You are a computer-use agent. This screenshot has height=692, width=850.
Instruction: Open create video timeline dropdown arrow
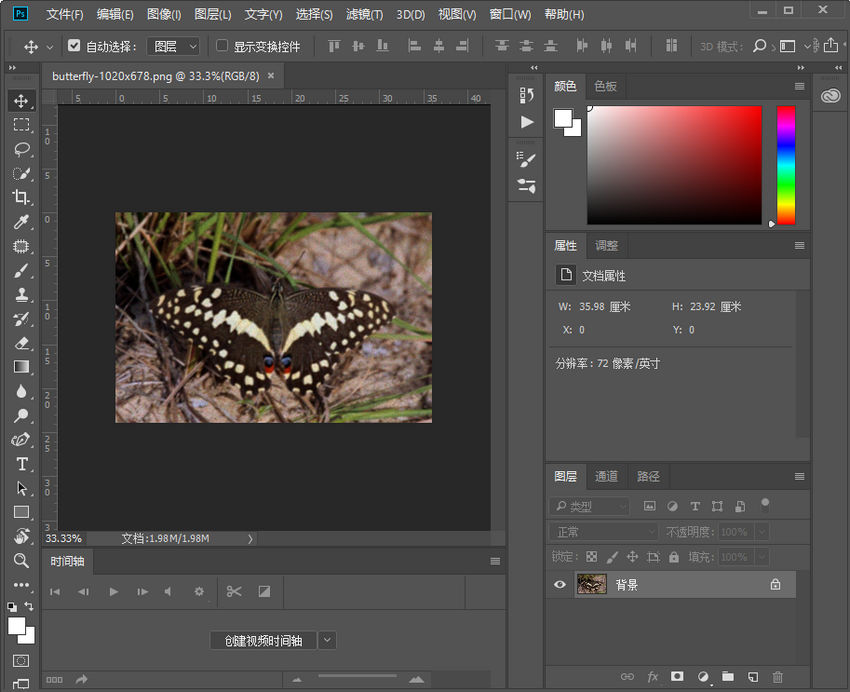(327, 640)
